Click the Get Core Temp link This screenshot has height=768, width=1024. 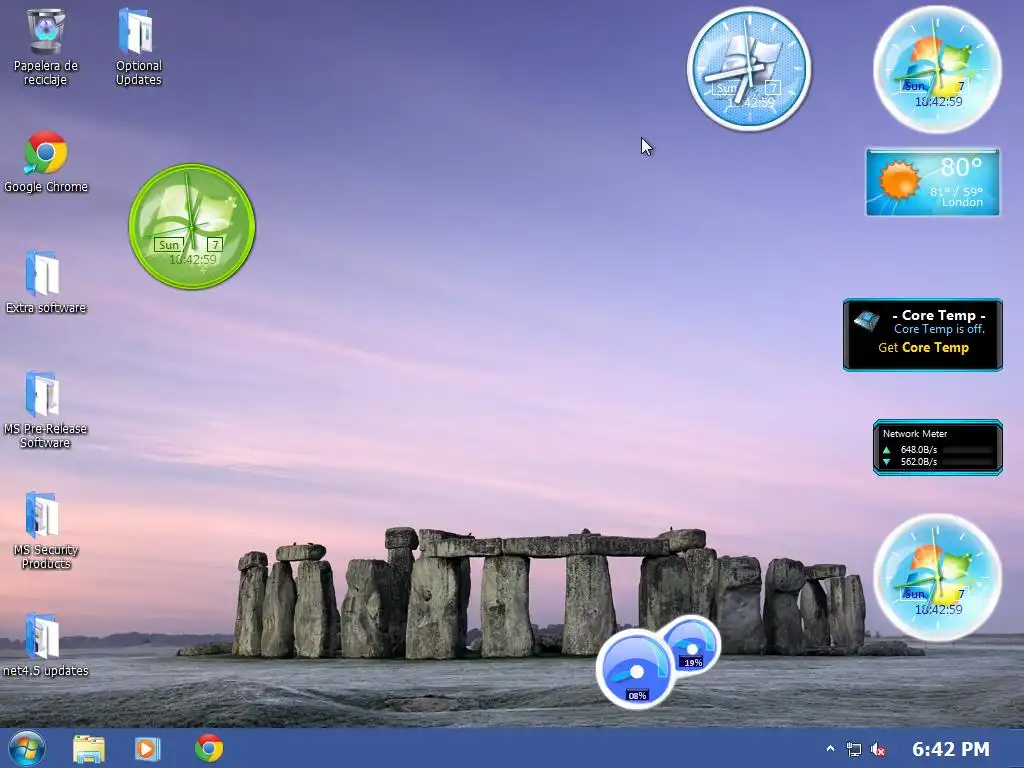923,347
